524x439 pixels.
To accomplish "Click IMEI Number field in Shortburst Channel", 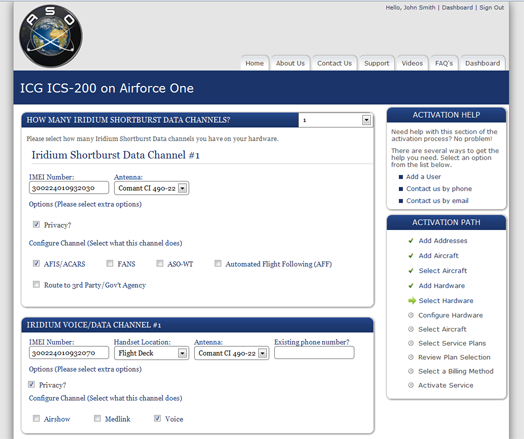I will coord(69,188).
